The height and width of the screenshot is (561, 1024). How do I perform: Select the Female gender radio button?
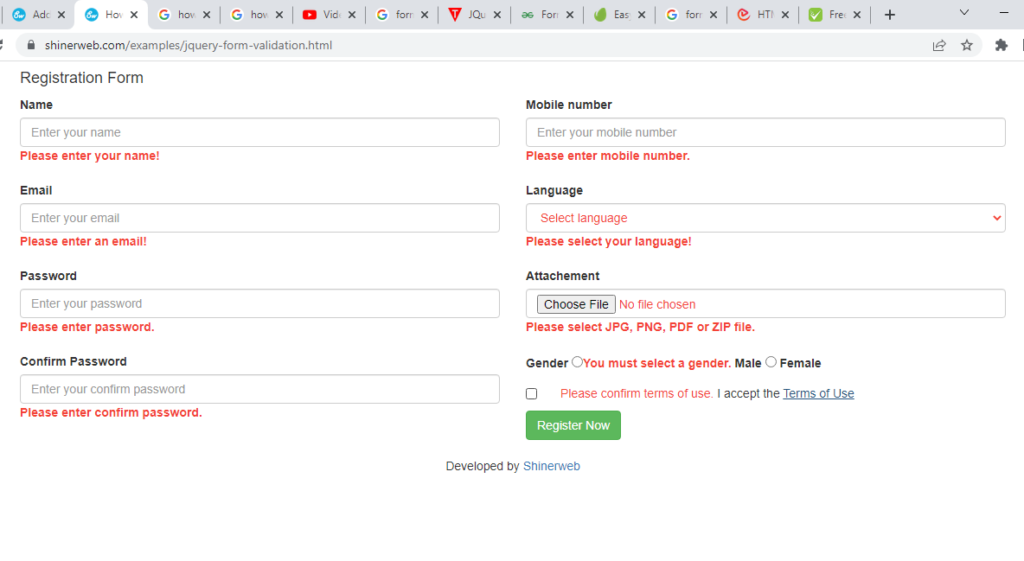pyautogui.click(x=771, y=362)
